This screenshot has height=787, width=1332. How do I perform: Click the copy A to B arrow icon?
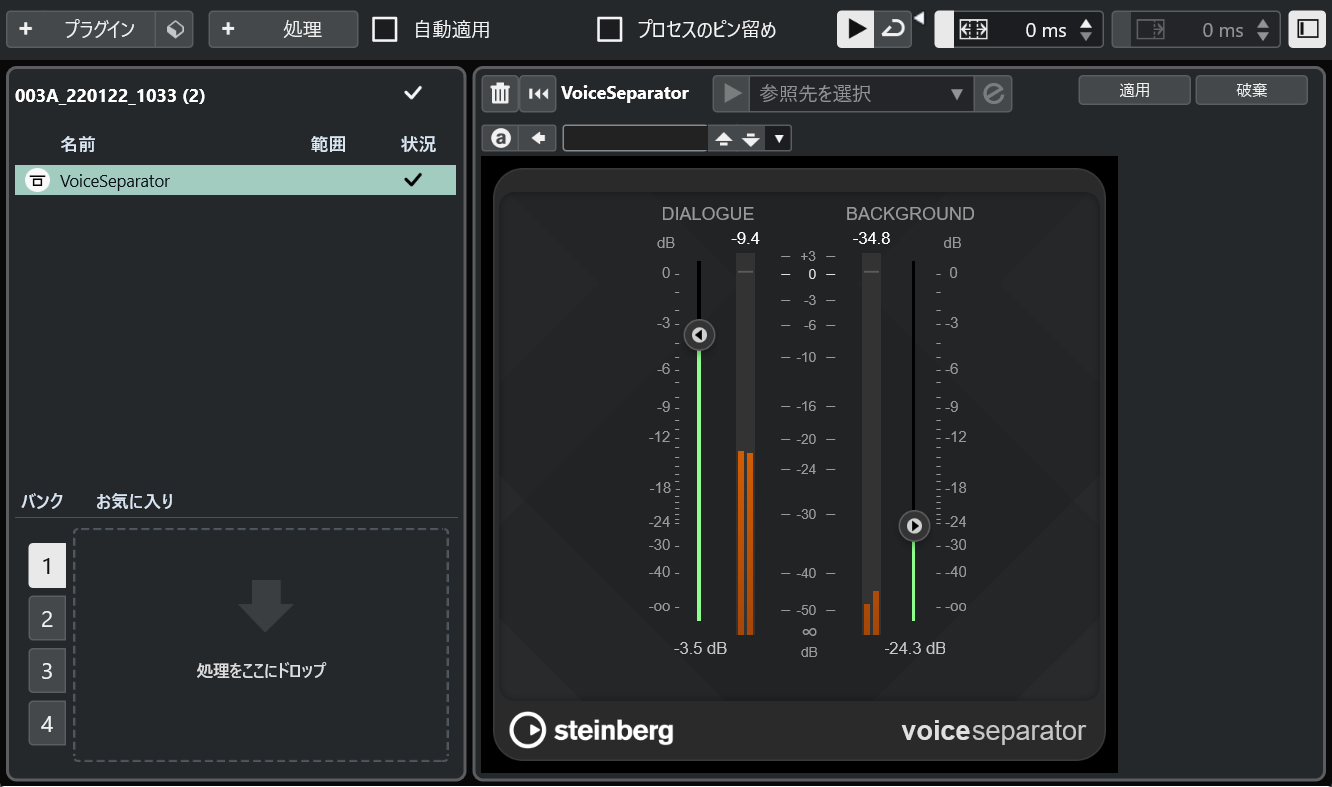point(538,138)
